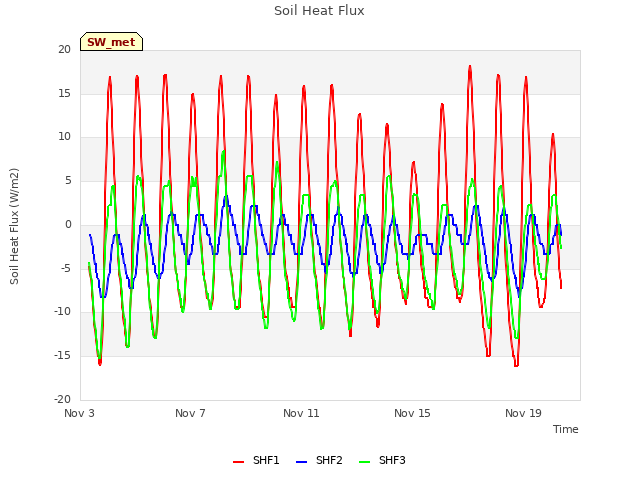
Task: Click the green SHF3 legend color marker
Action: point(364,462)
